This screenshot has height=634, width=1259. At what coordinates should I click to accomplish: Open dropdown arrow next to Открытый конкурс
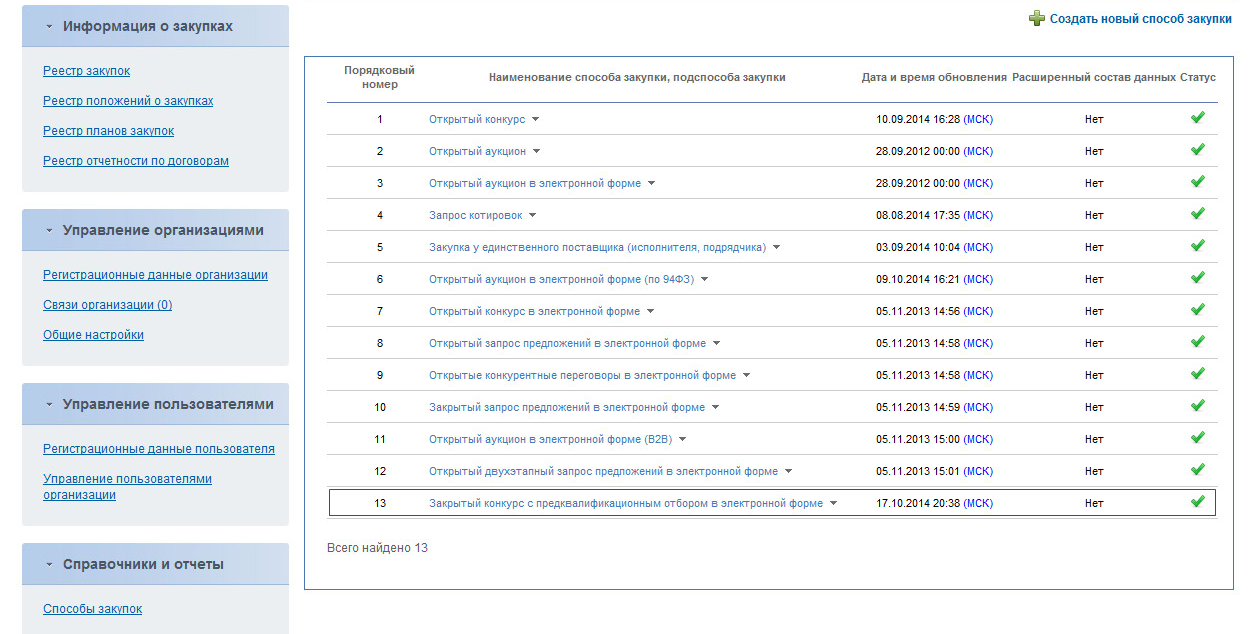tap(535, 119)
